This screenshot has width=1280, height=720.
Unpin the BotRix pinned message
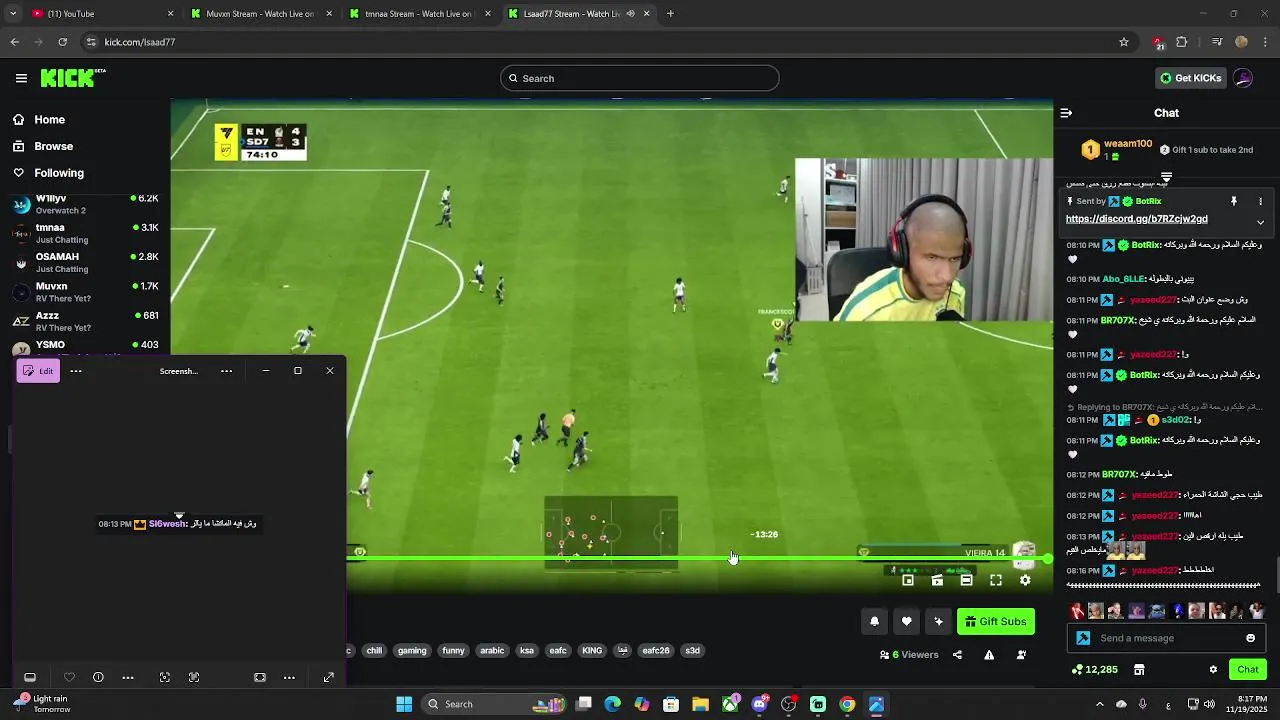pyautogui.click(x=1234, y=201)
